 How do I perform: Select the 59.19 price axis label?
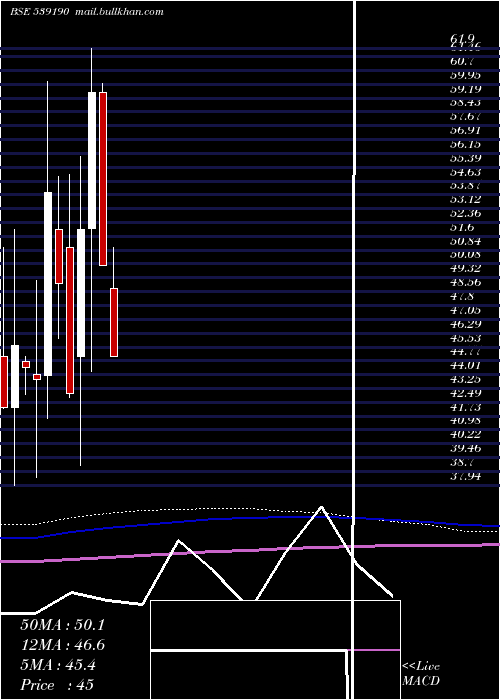465,89
